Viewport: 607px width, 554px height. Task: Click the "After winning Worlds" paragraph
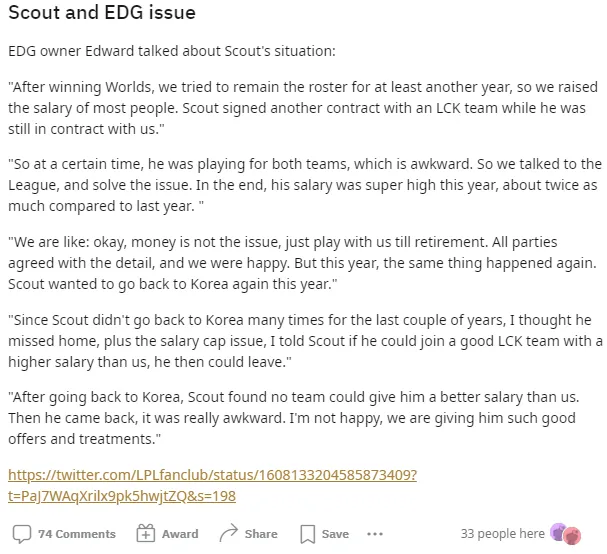pyautogui.click(x=300, y=105)
